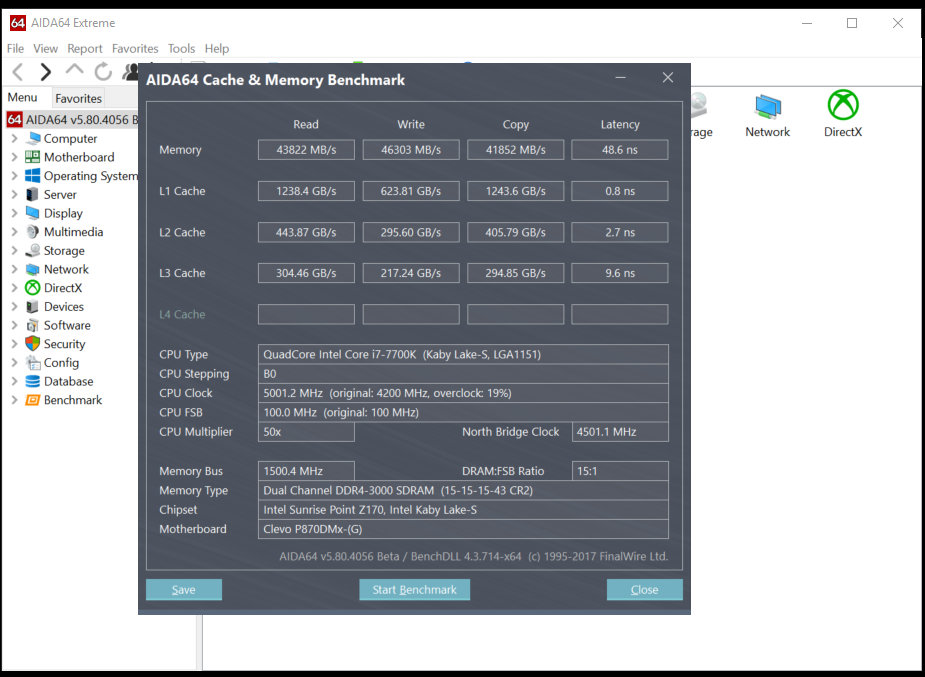Viewport: 925px width, 677px height.
Task: Click the Memory Type DDR4-3000 field
Action: tap(463, 491)
